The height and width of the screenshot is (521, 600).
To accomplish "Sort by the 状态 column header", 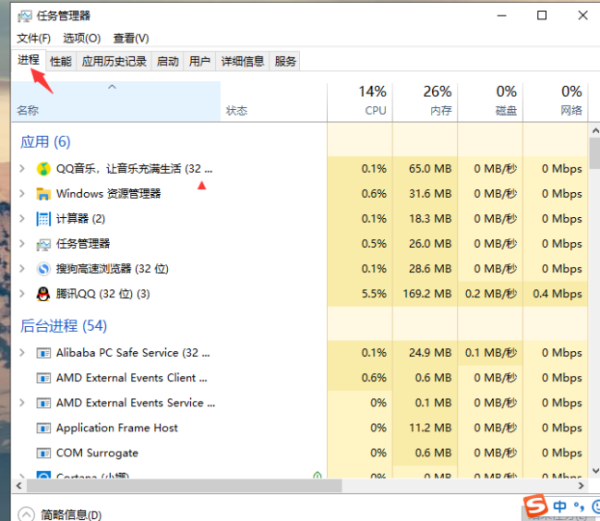I will pyautogui.click(x=274, y=102).
